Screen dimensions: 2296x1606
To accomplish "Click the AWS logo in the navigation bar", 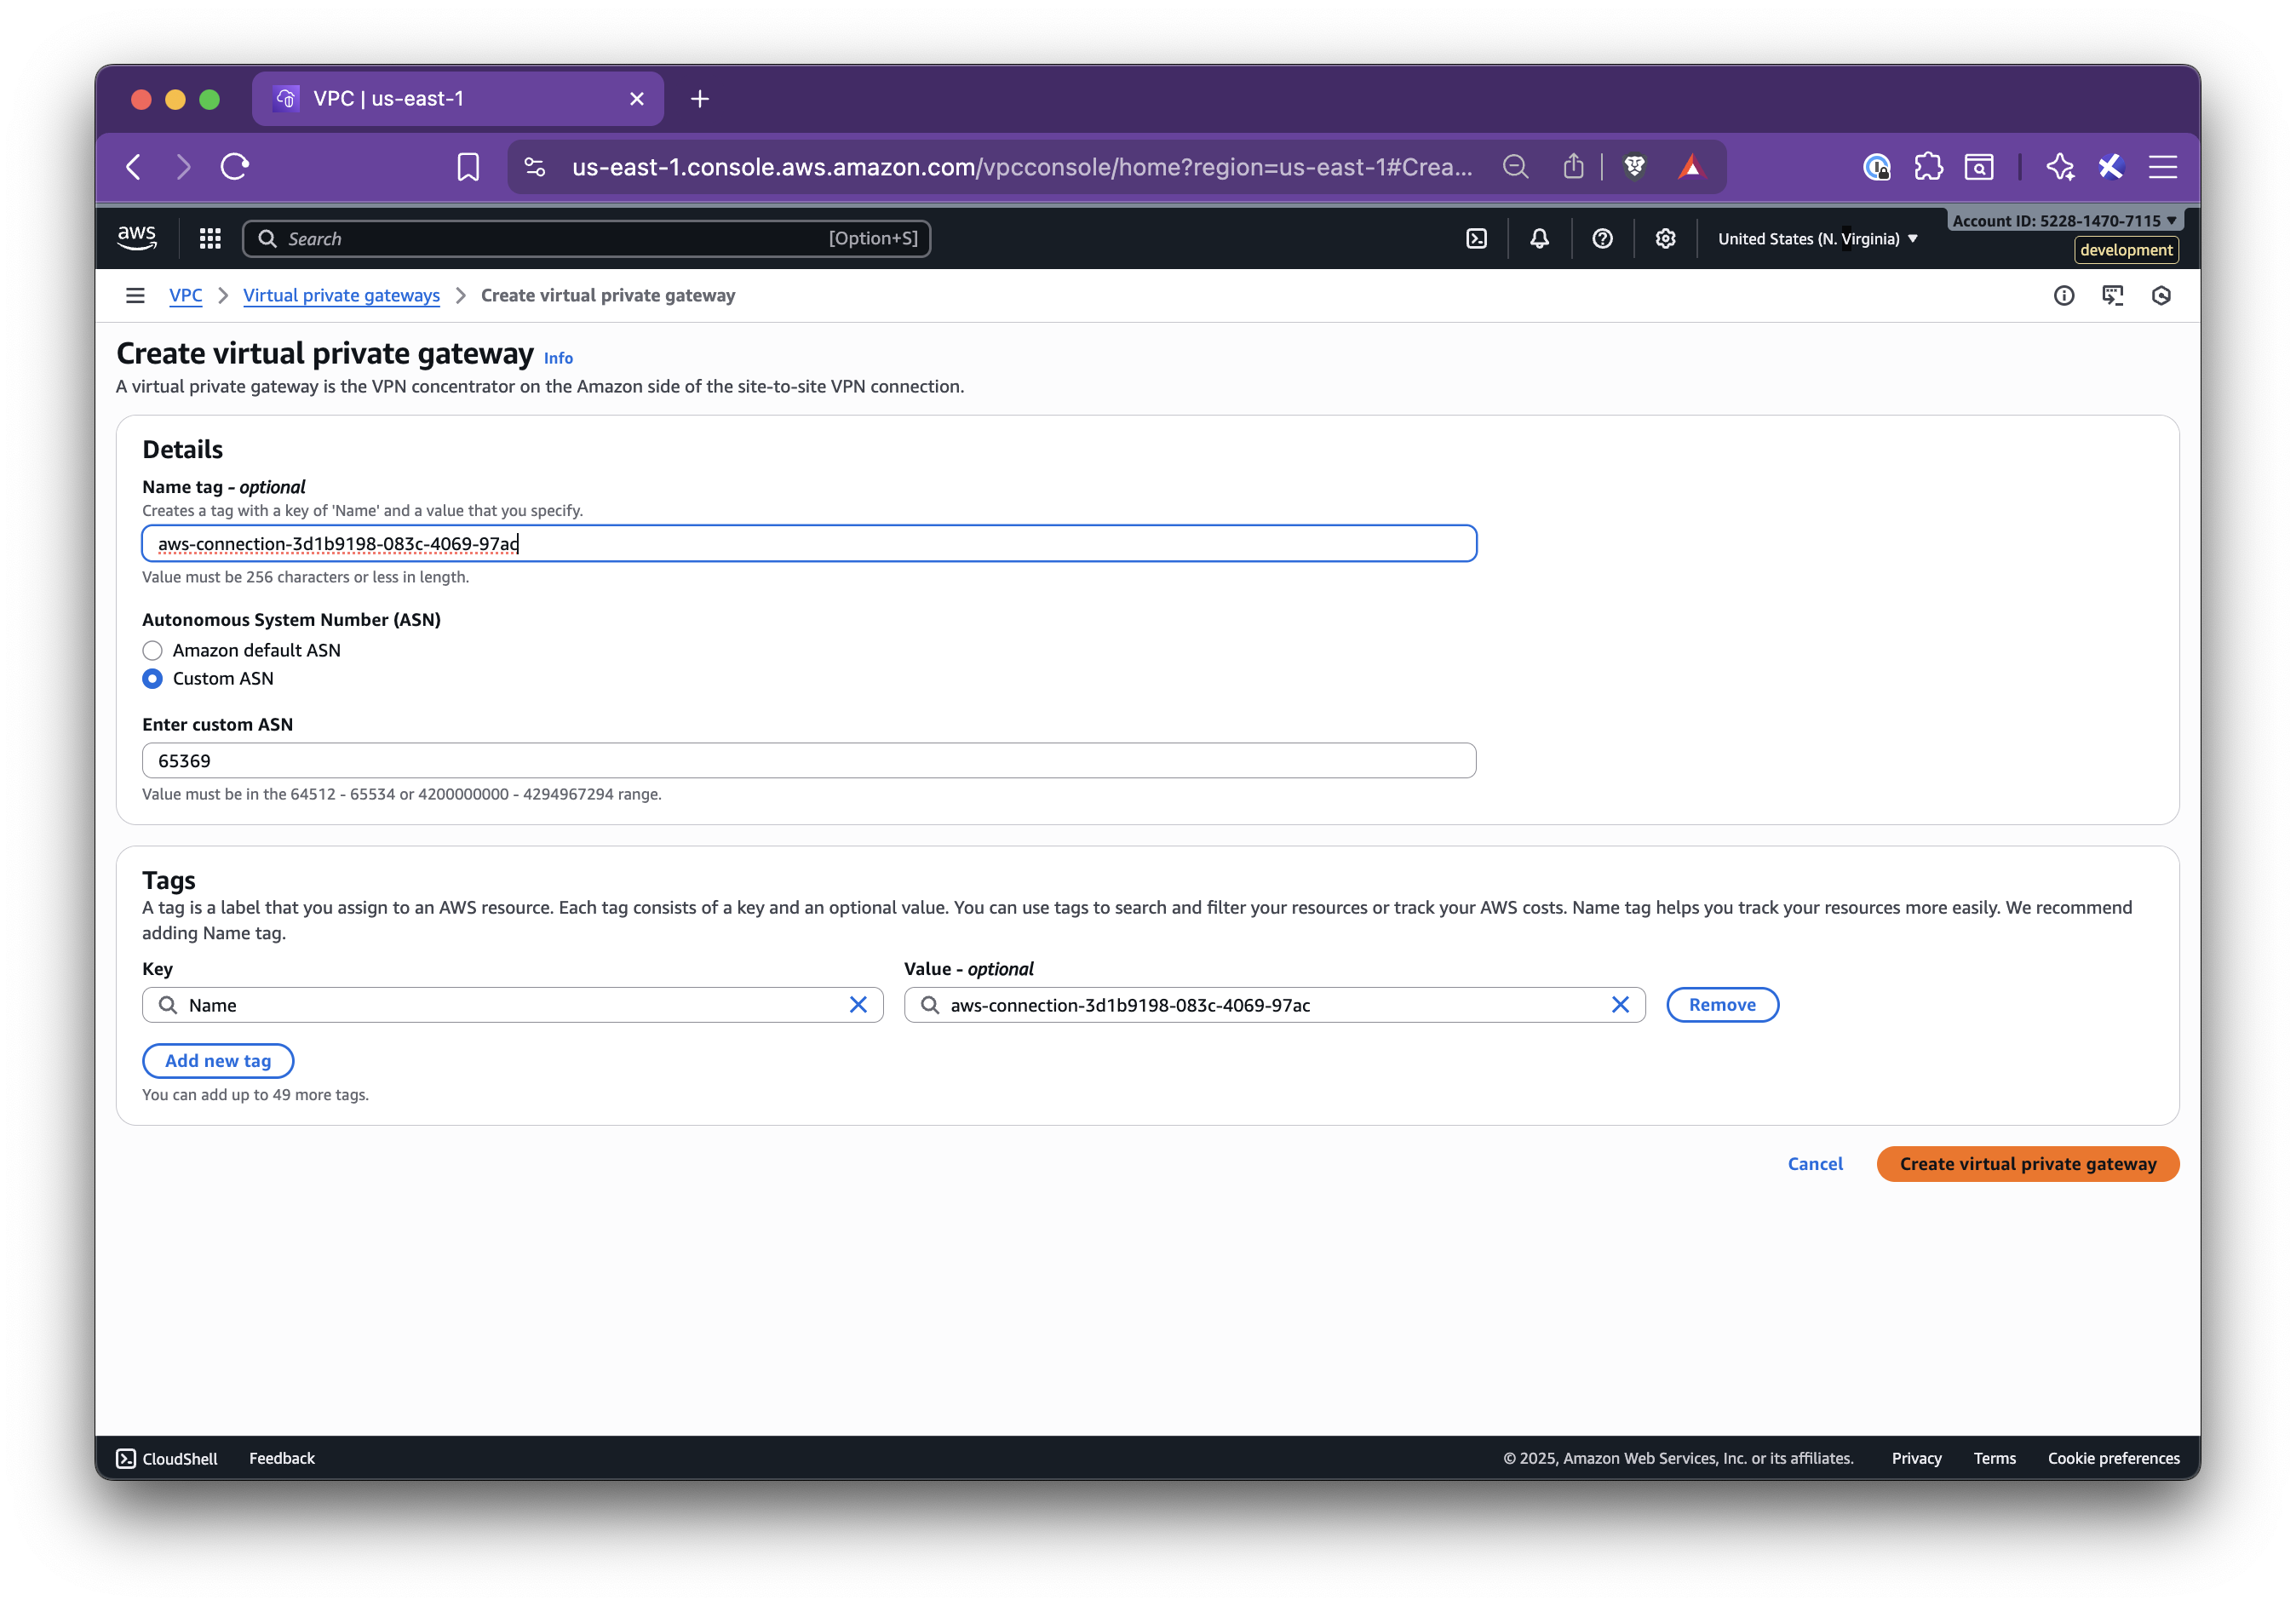I will [x=136, y=237].
